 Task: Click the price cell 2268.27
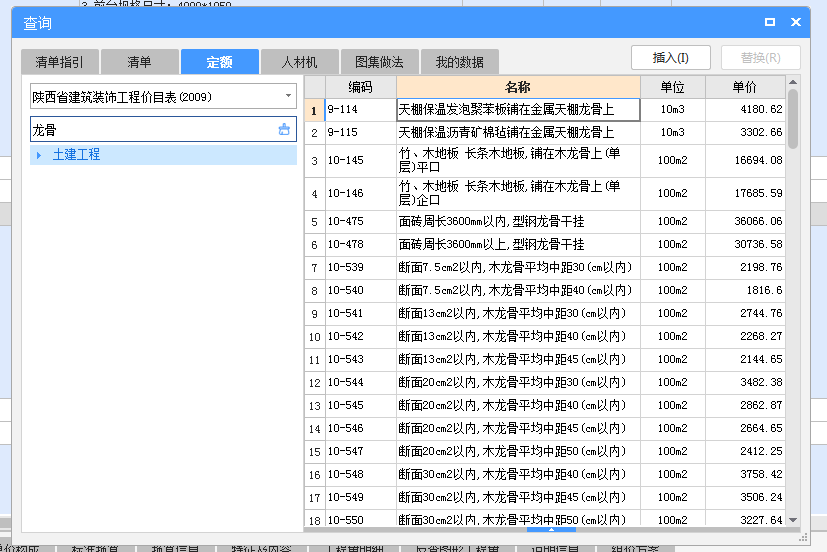[x=745, y=337]
